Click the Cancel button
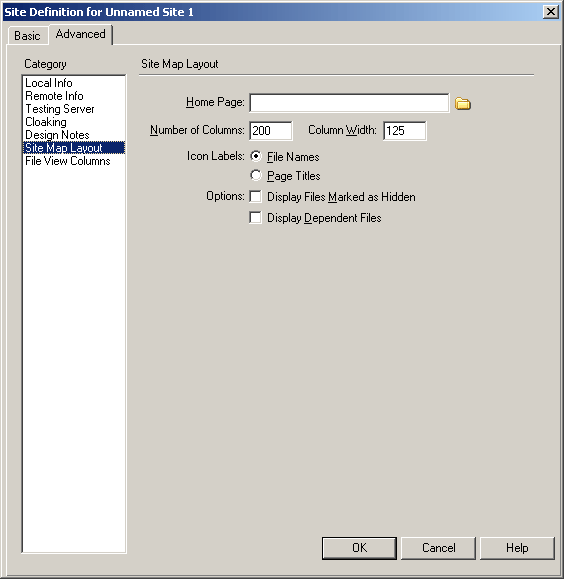This screenshot has height=579, width=564. (438, 548)
